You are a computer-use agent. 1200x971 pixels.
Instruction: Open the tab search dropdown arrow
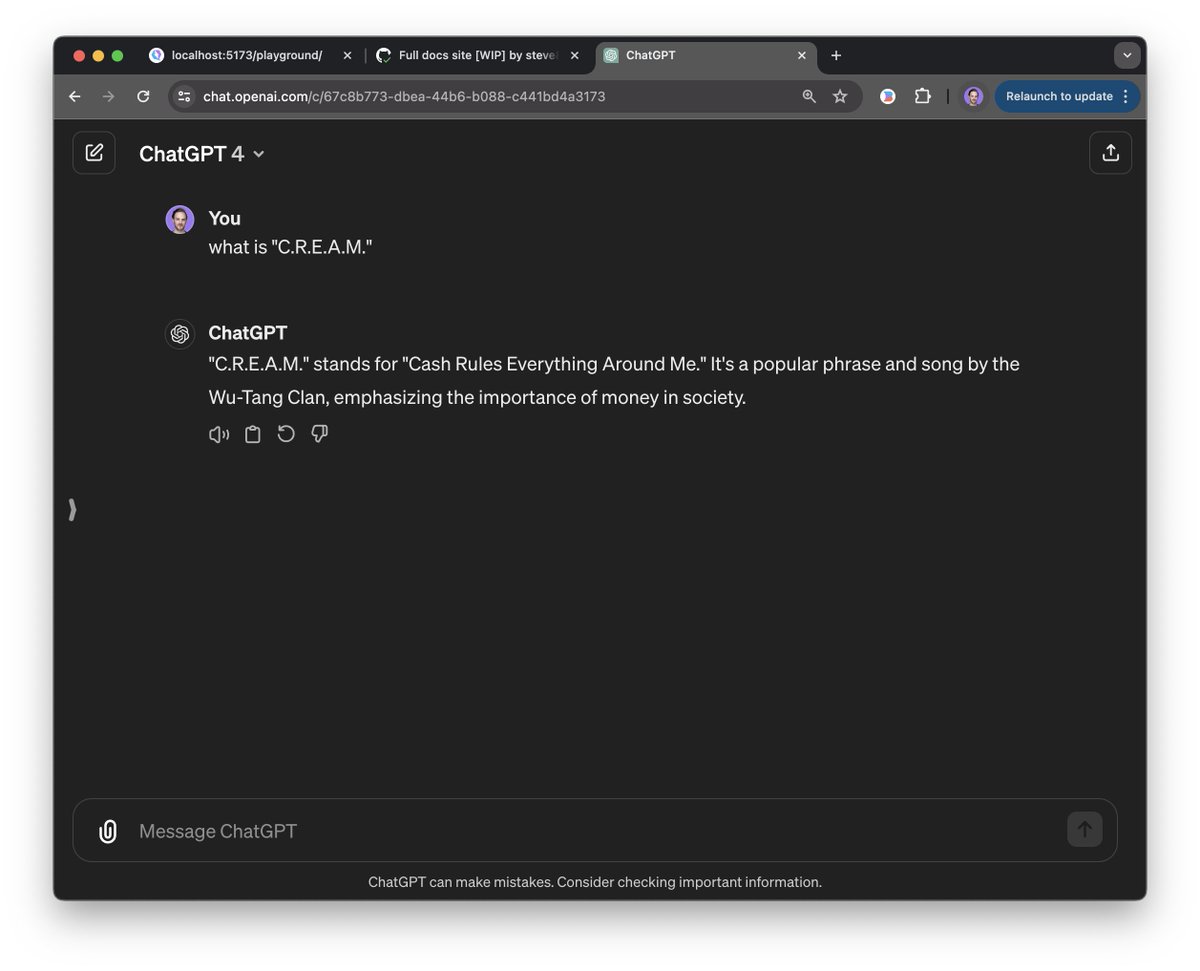coord(1127,56)
